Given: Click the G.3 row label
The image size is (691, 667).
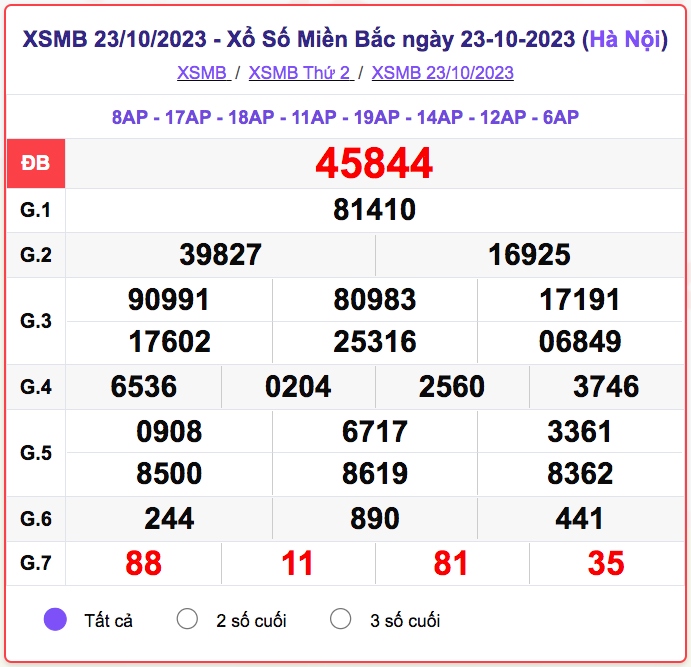Looking at the screenshot, I should pyautogui.click(x=36, y=321).
